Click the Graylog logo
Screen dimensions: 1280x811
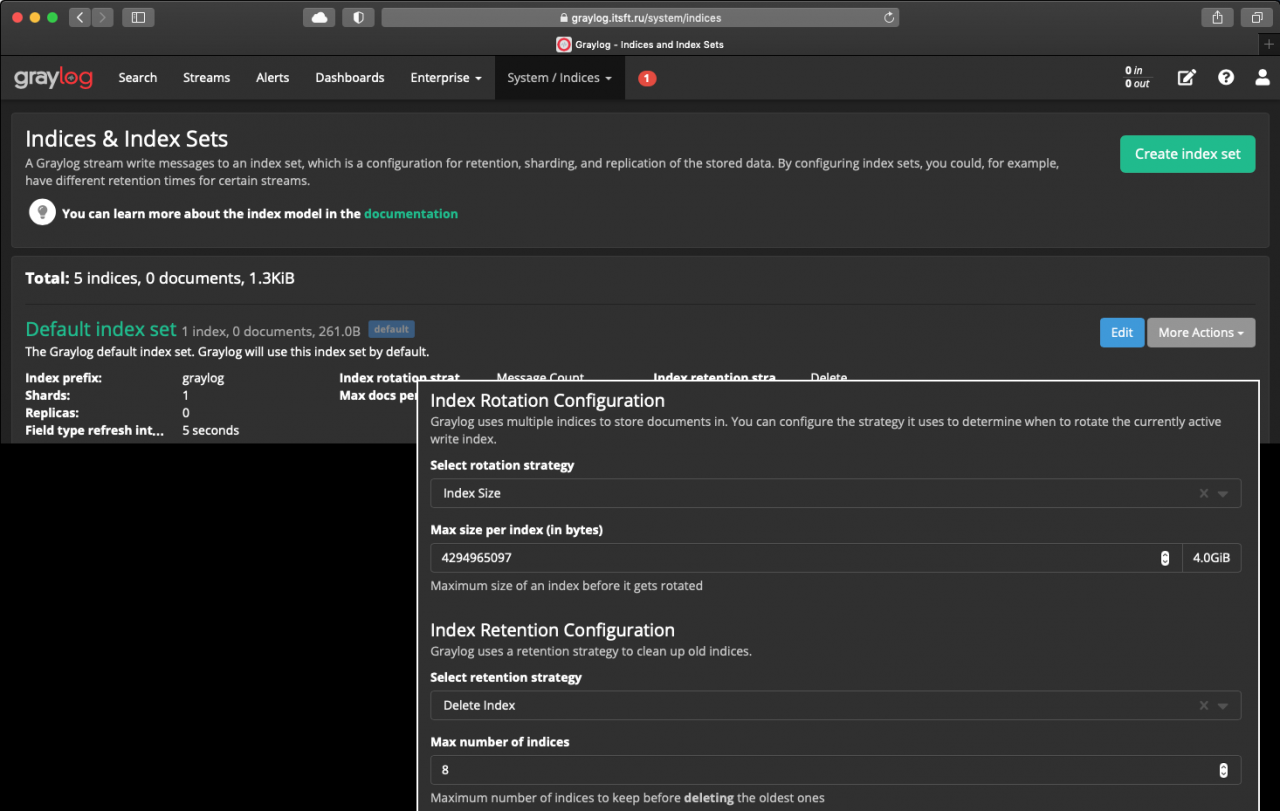(53, 78)
